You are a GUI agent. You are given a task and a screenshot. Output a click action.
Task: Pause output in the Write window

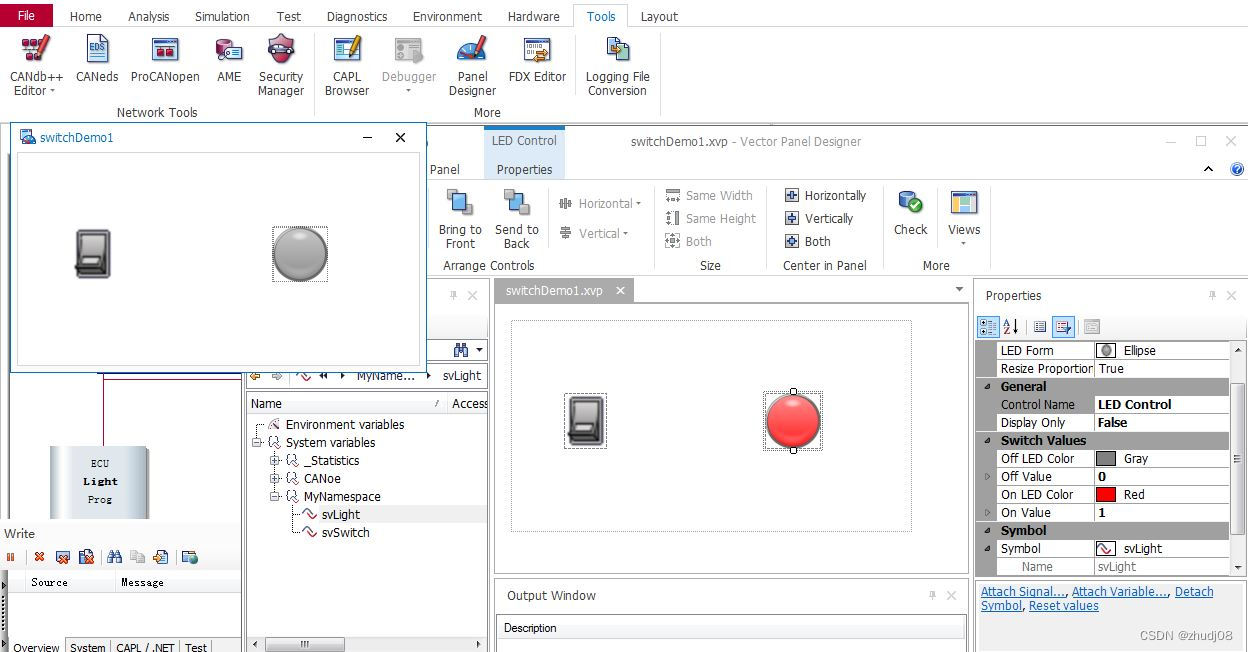pos(11,557)
